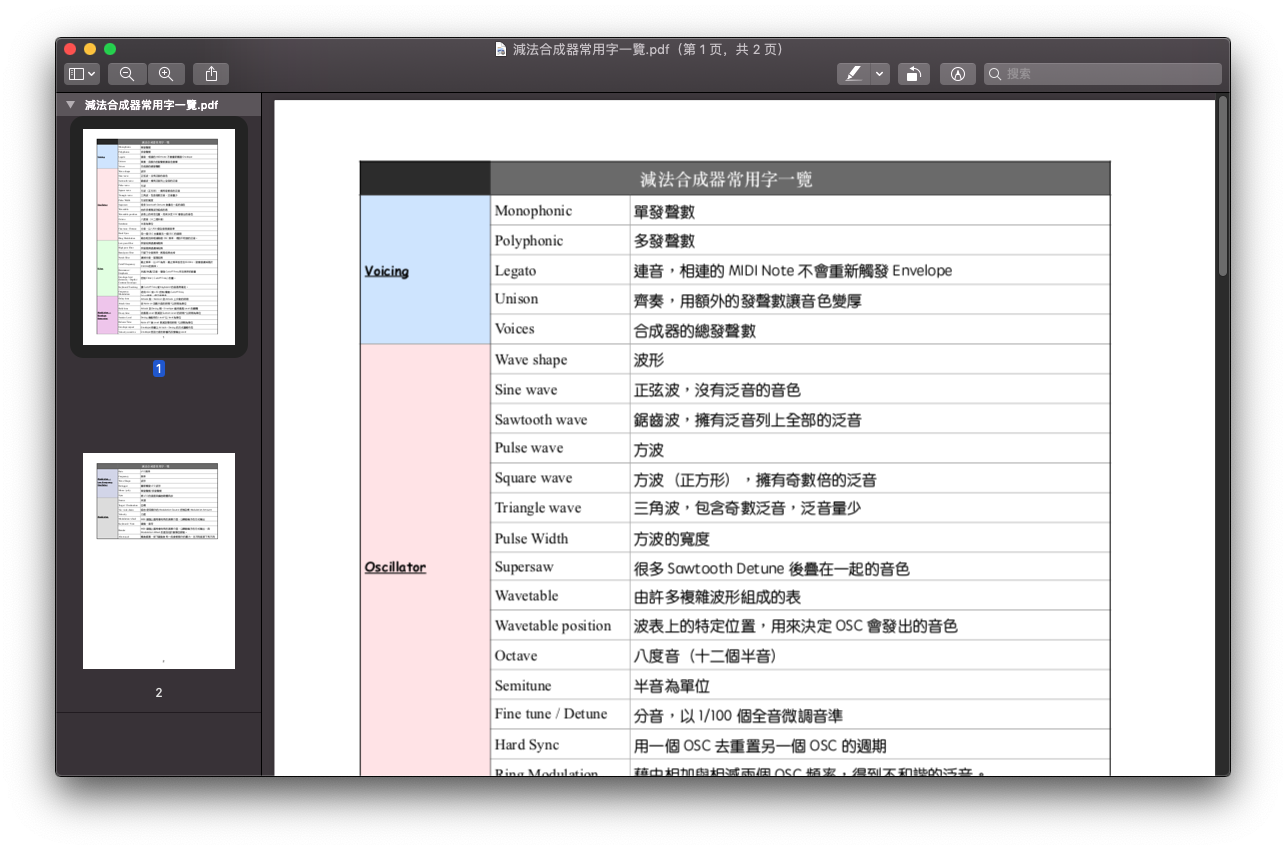Click the 由許多複雜波形組成的表 text
Image resolution: width=1286 pixels, height=850 pixels.
pyautogui.click(x=717, y=597)
